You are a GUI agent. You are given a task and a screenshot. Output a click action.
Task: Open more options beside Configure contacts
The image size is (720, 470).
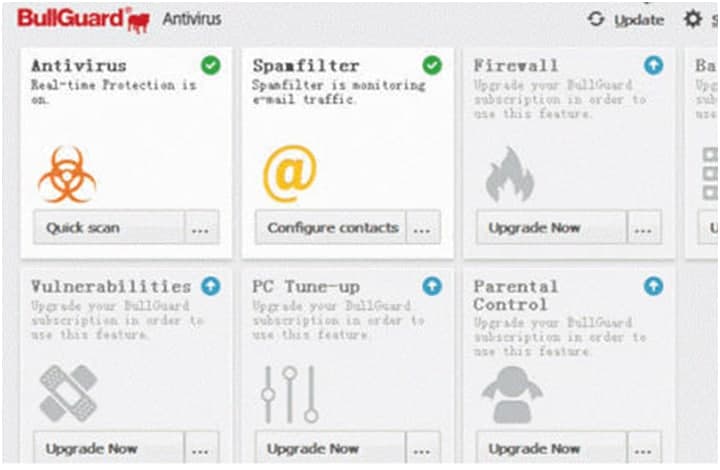423,228
